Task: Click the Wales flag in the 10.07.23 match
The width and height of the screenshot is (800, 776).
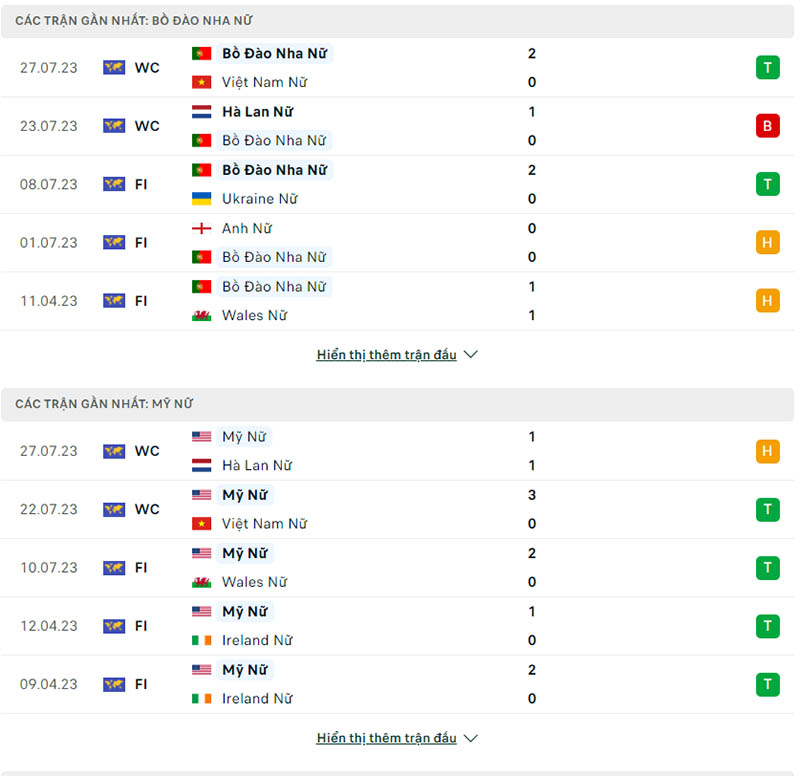Action: 202,582
